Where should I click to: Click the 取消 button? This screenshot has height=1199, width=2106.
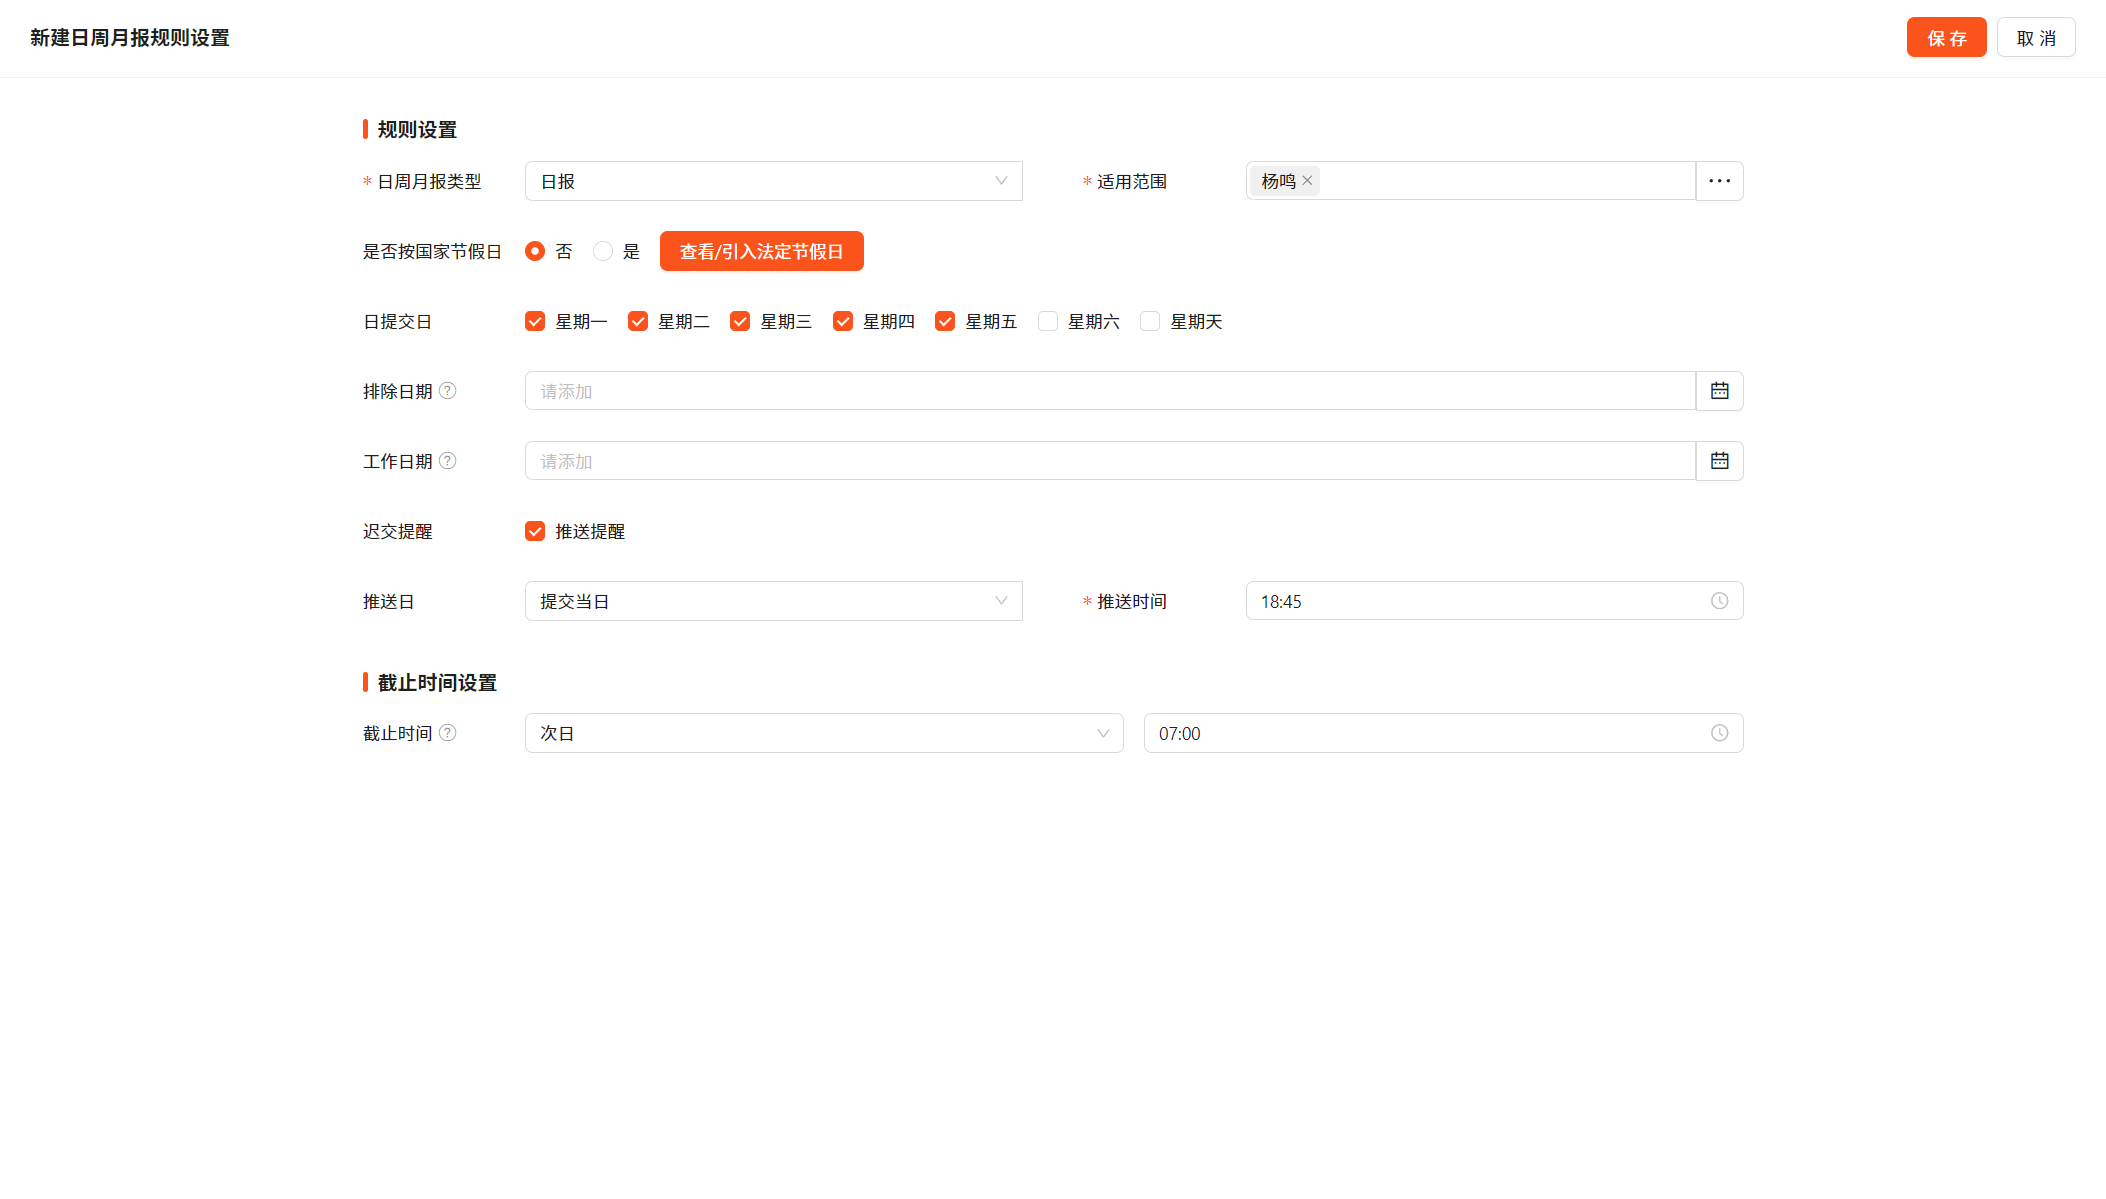coord(2035,38)
